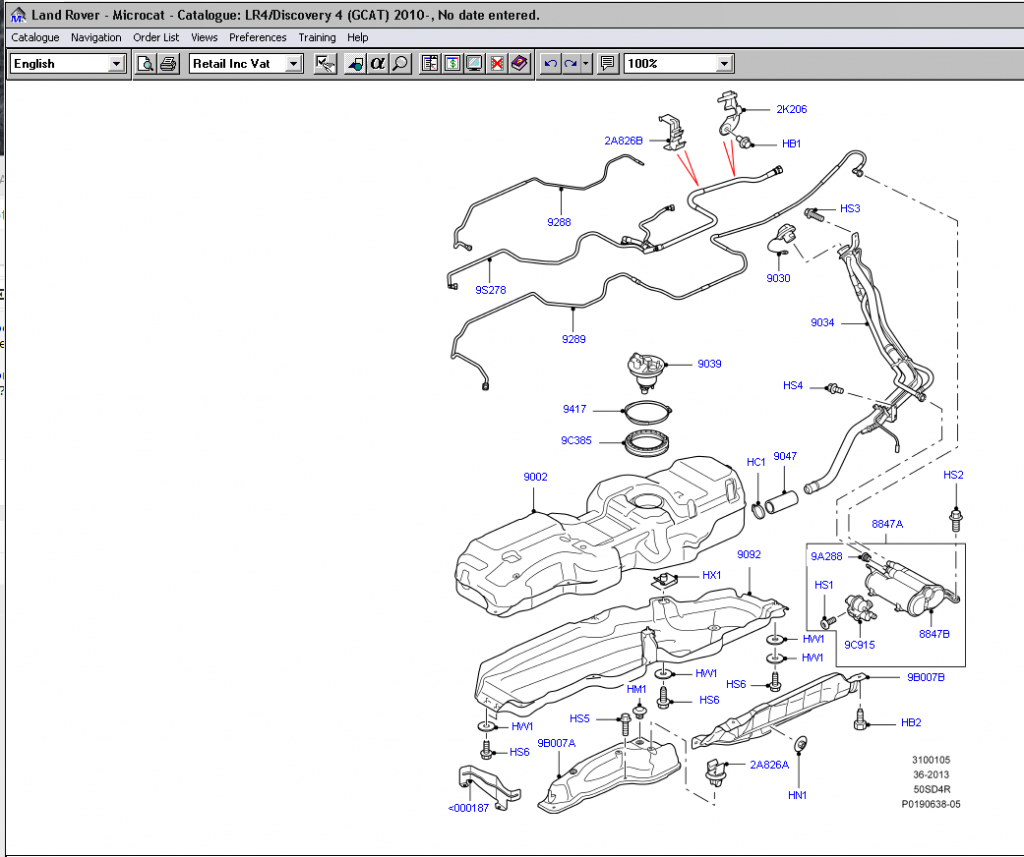The width and height of the screenshot is (1024, 857).
Task: Select part callout HB2
Action: 911,722
